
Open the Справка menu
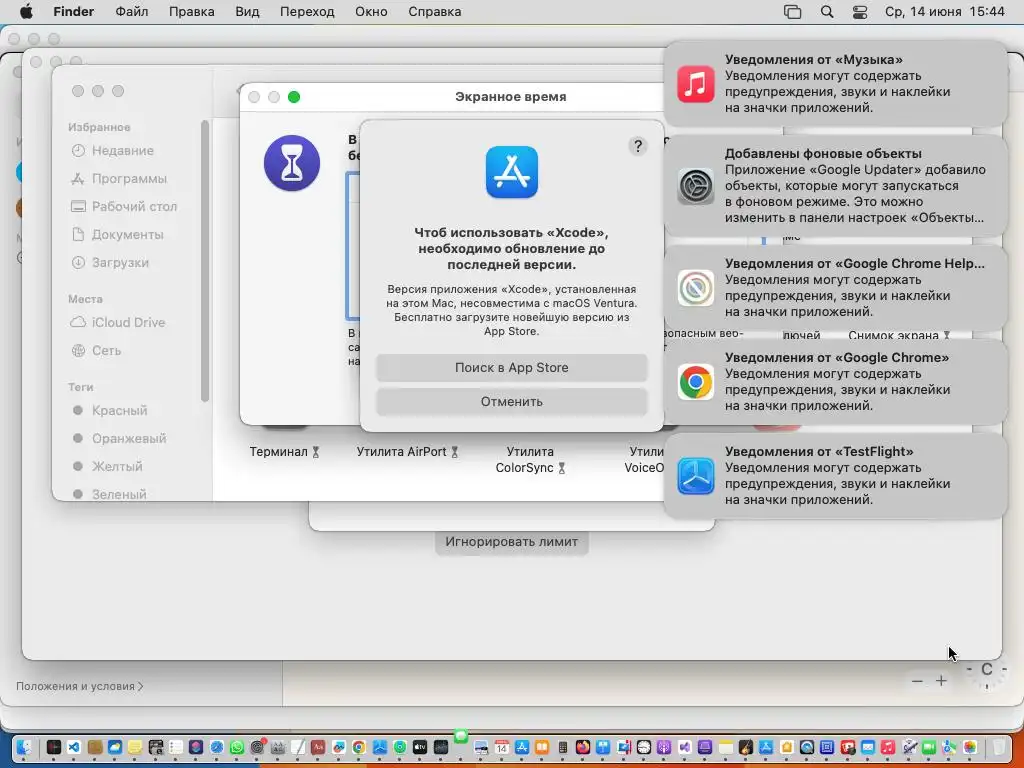pos(434,12)
